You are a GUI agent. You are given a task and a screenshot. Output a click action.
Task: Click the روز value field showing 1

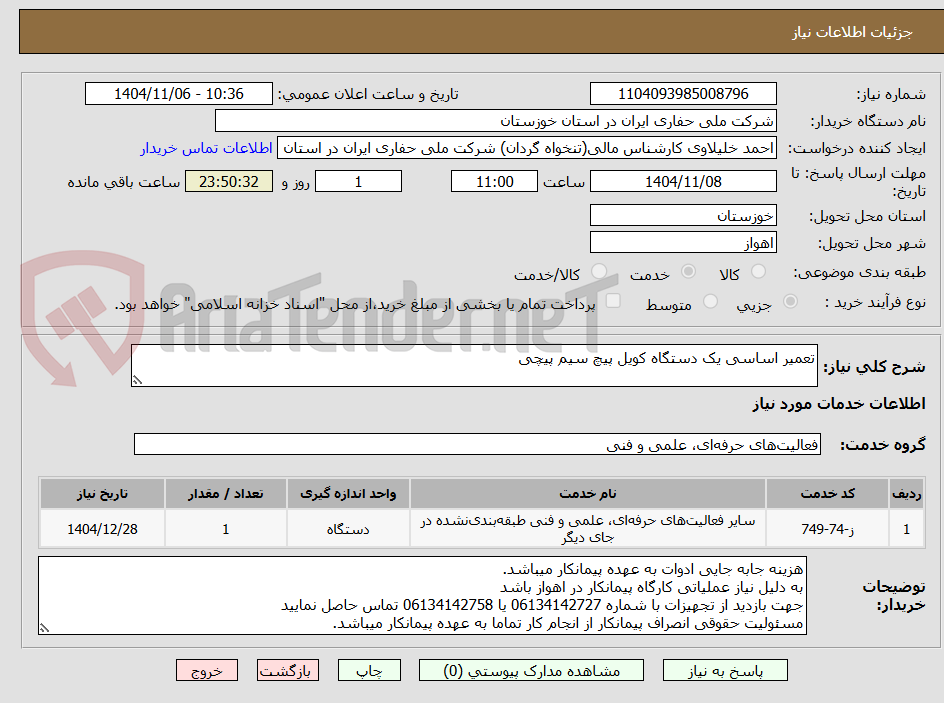pos(358,181)
